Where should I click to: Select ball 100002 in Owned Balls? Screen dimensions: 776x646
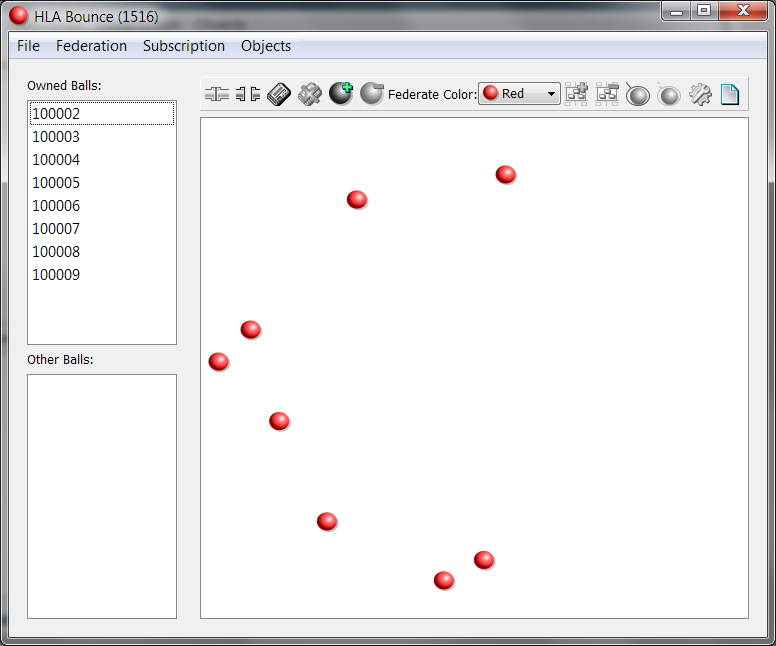coord(56,114)
